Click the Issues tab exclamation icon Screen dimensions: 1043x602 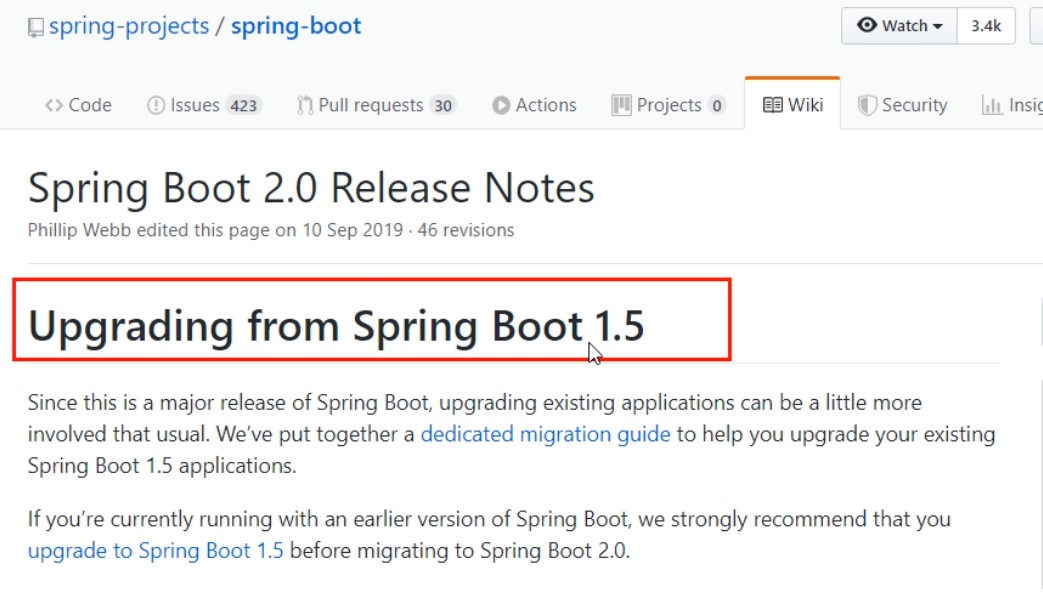(156, 105)
